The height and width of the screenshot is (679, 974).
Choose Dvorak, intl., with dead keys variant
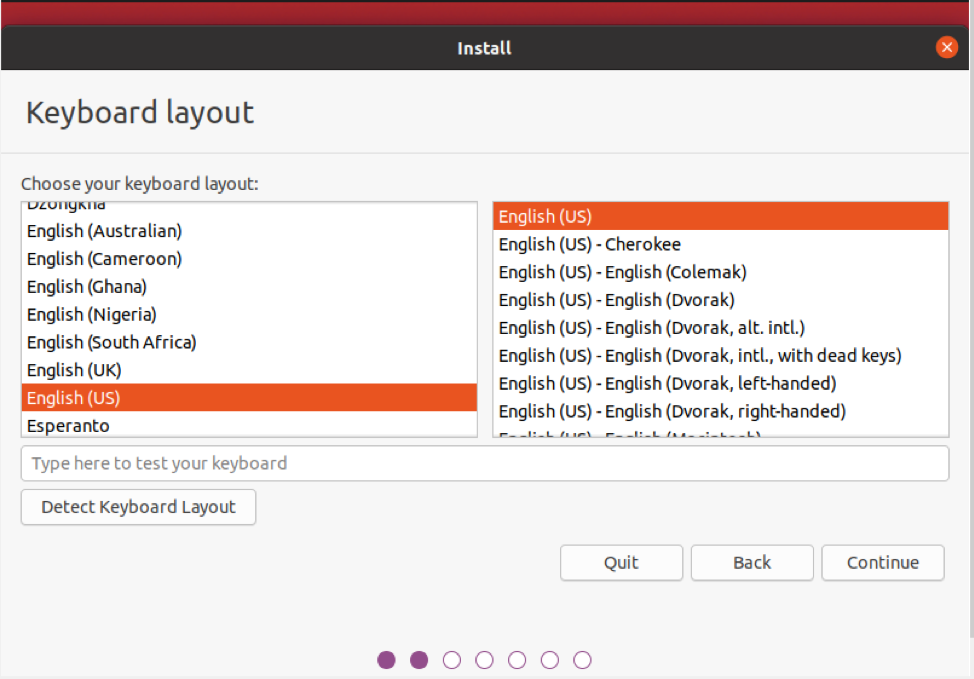[x=699, y=355]
